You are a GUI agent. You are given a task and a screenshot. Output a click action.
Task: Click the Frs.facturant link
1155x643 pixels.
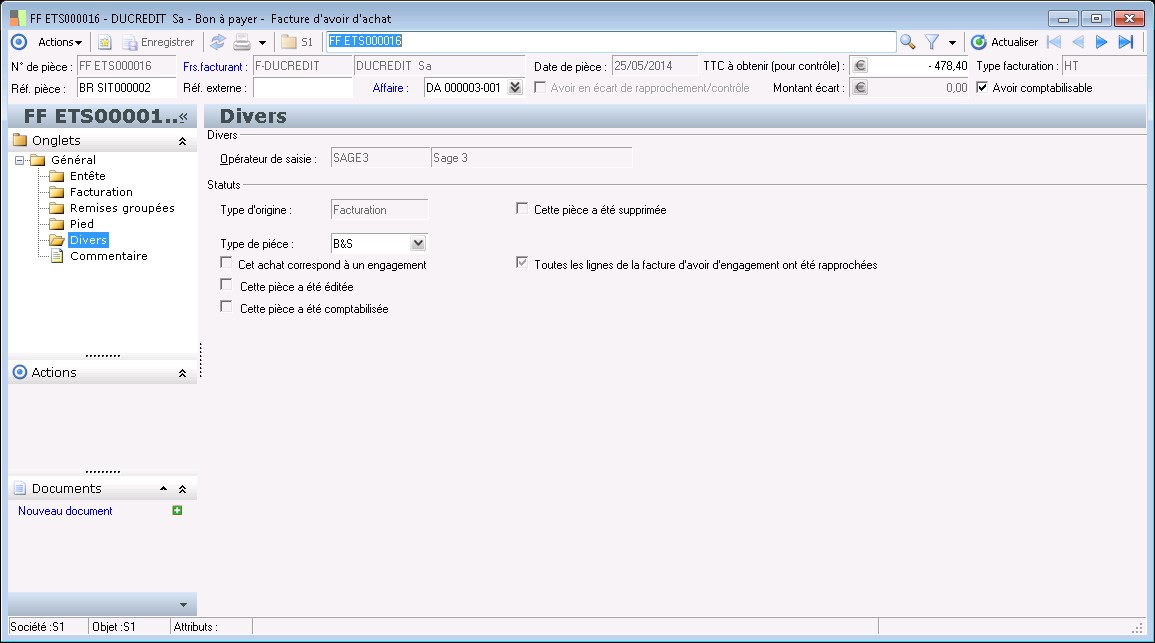214,66
